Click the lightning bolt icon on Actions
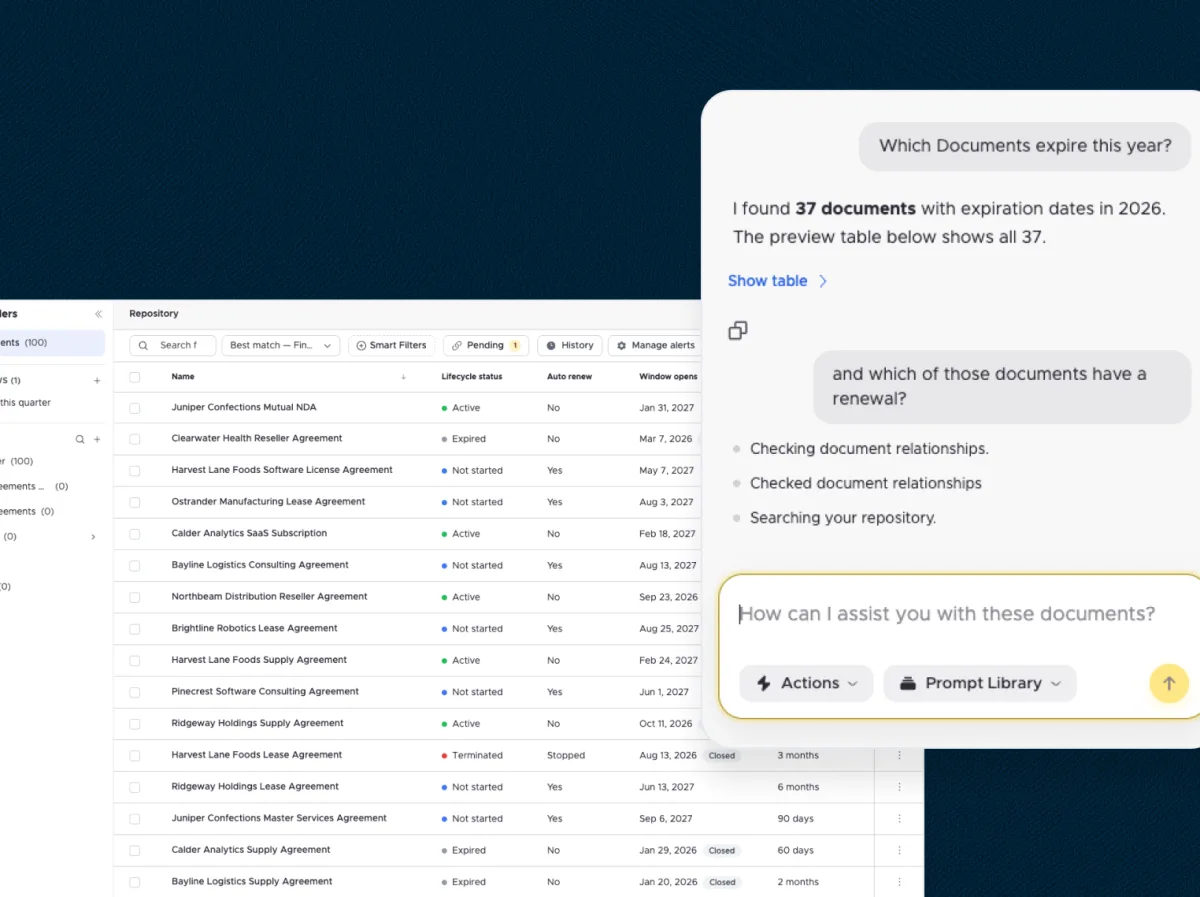Image resolution: width=1200 pixels, height=897 pixels. pyautogui.click(x=764, y=683)
